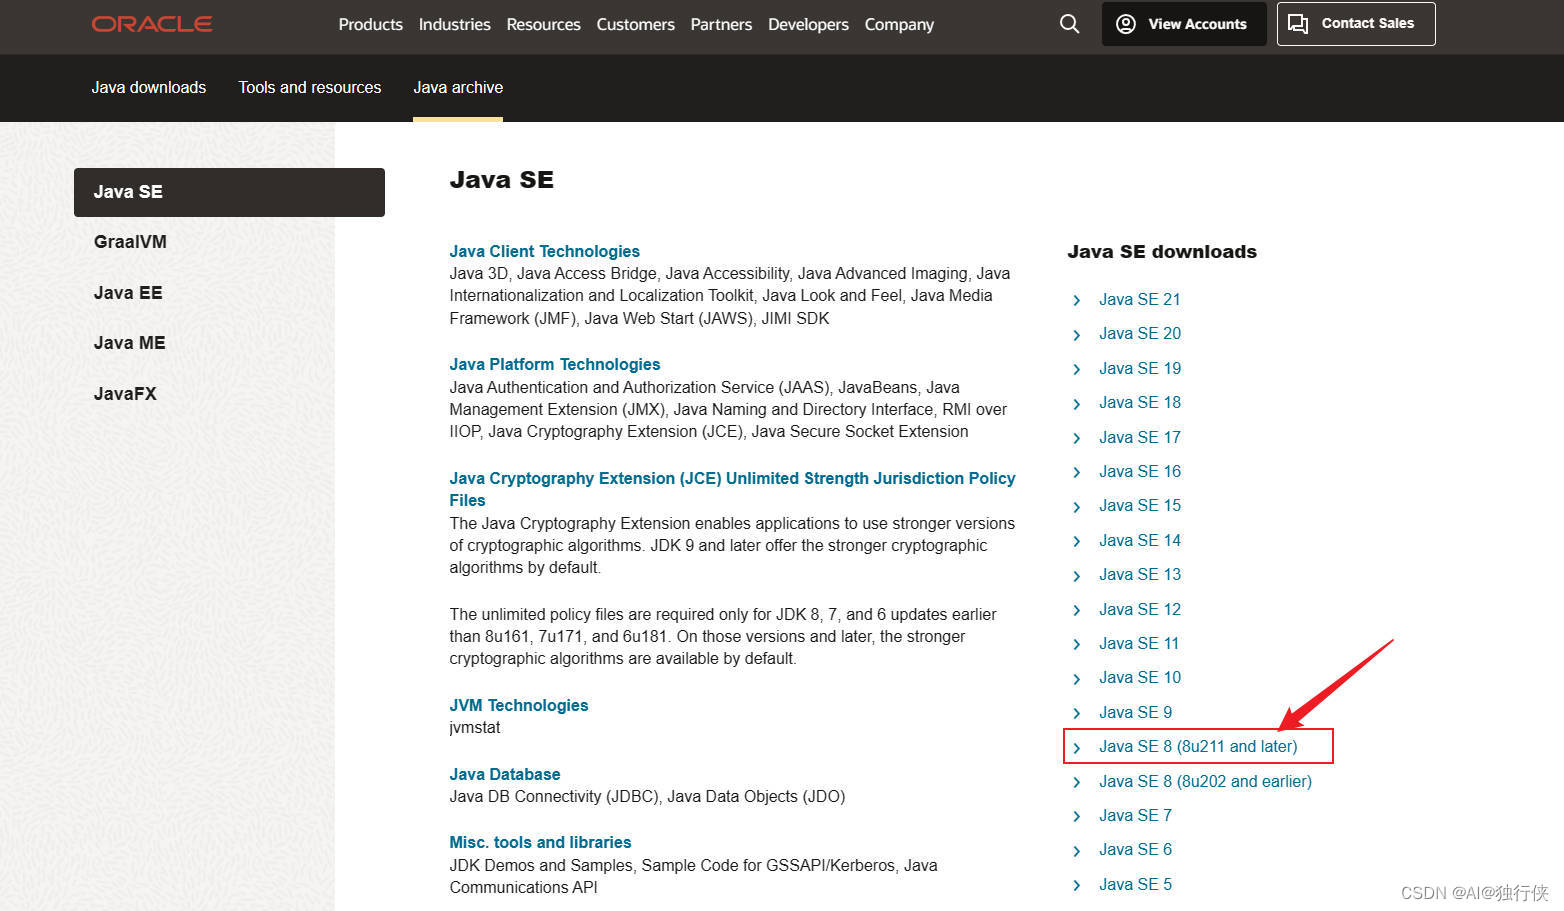Click chevron beside Java SE 8 (8u202 and earlier)
1564x911 pixels.
(1076, 782)
